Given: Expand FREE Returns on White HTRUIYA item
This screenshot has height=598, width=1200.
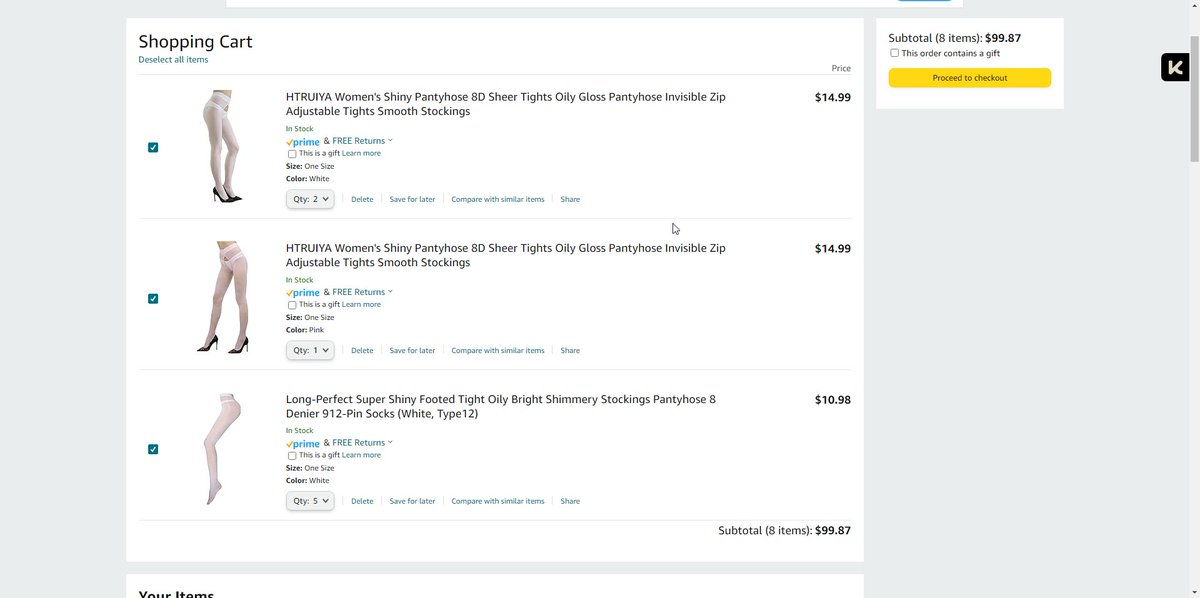Looking at the screenshot, I should tap(362, 141).
